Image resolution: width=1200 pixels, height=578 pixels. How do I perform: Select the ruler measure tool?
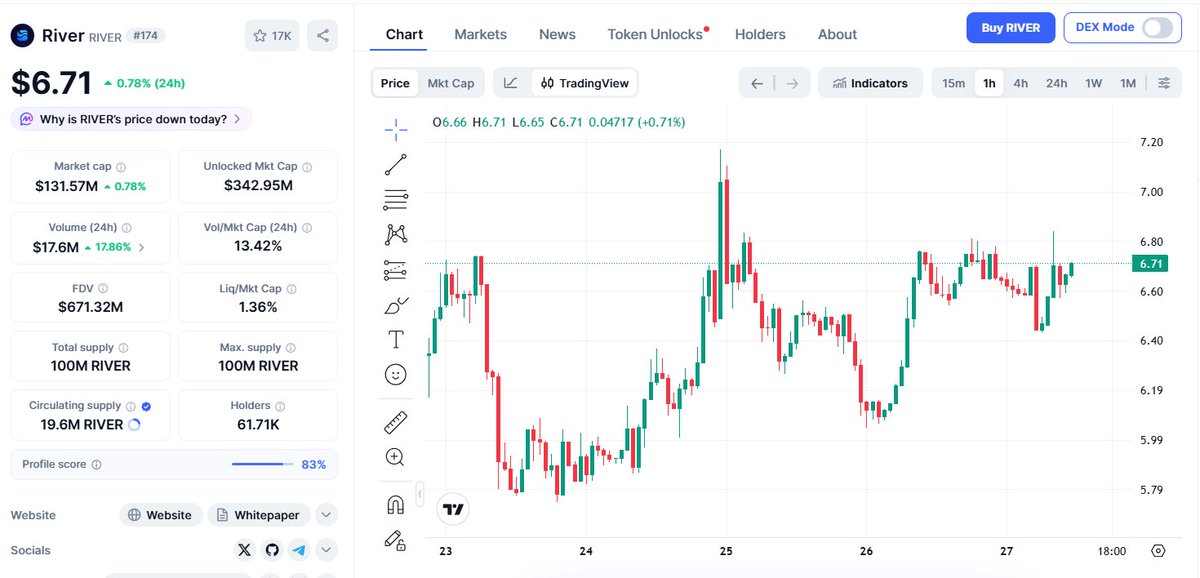tap(396, 422)
